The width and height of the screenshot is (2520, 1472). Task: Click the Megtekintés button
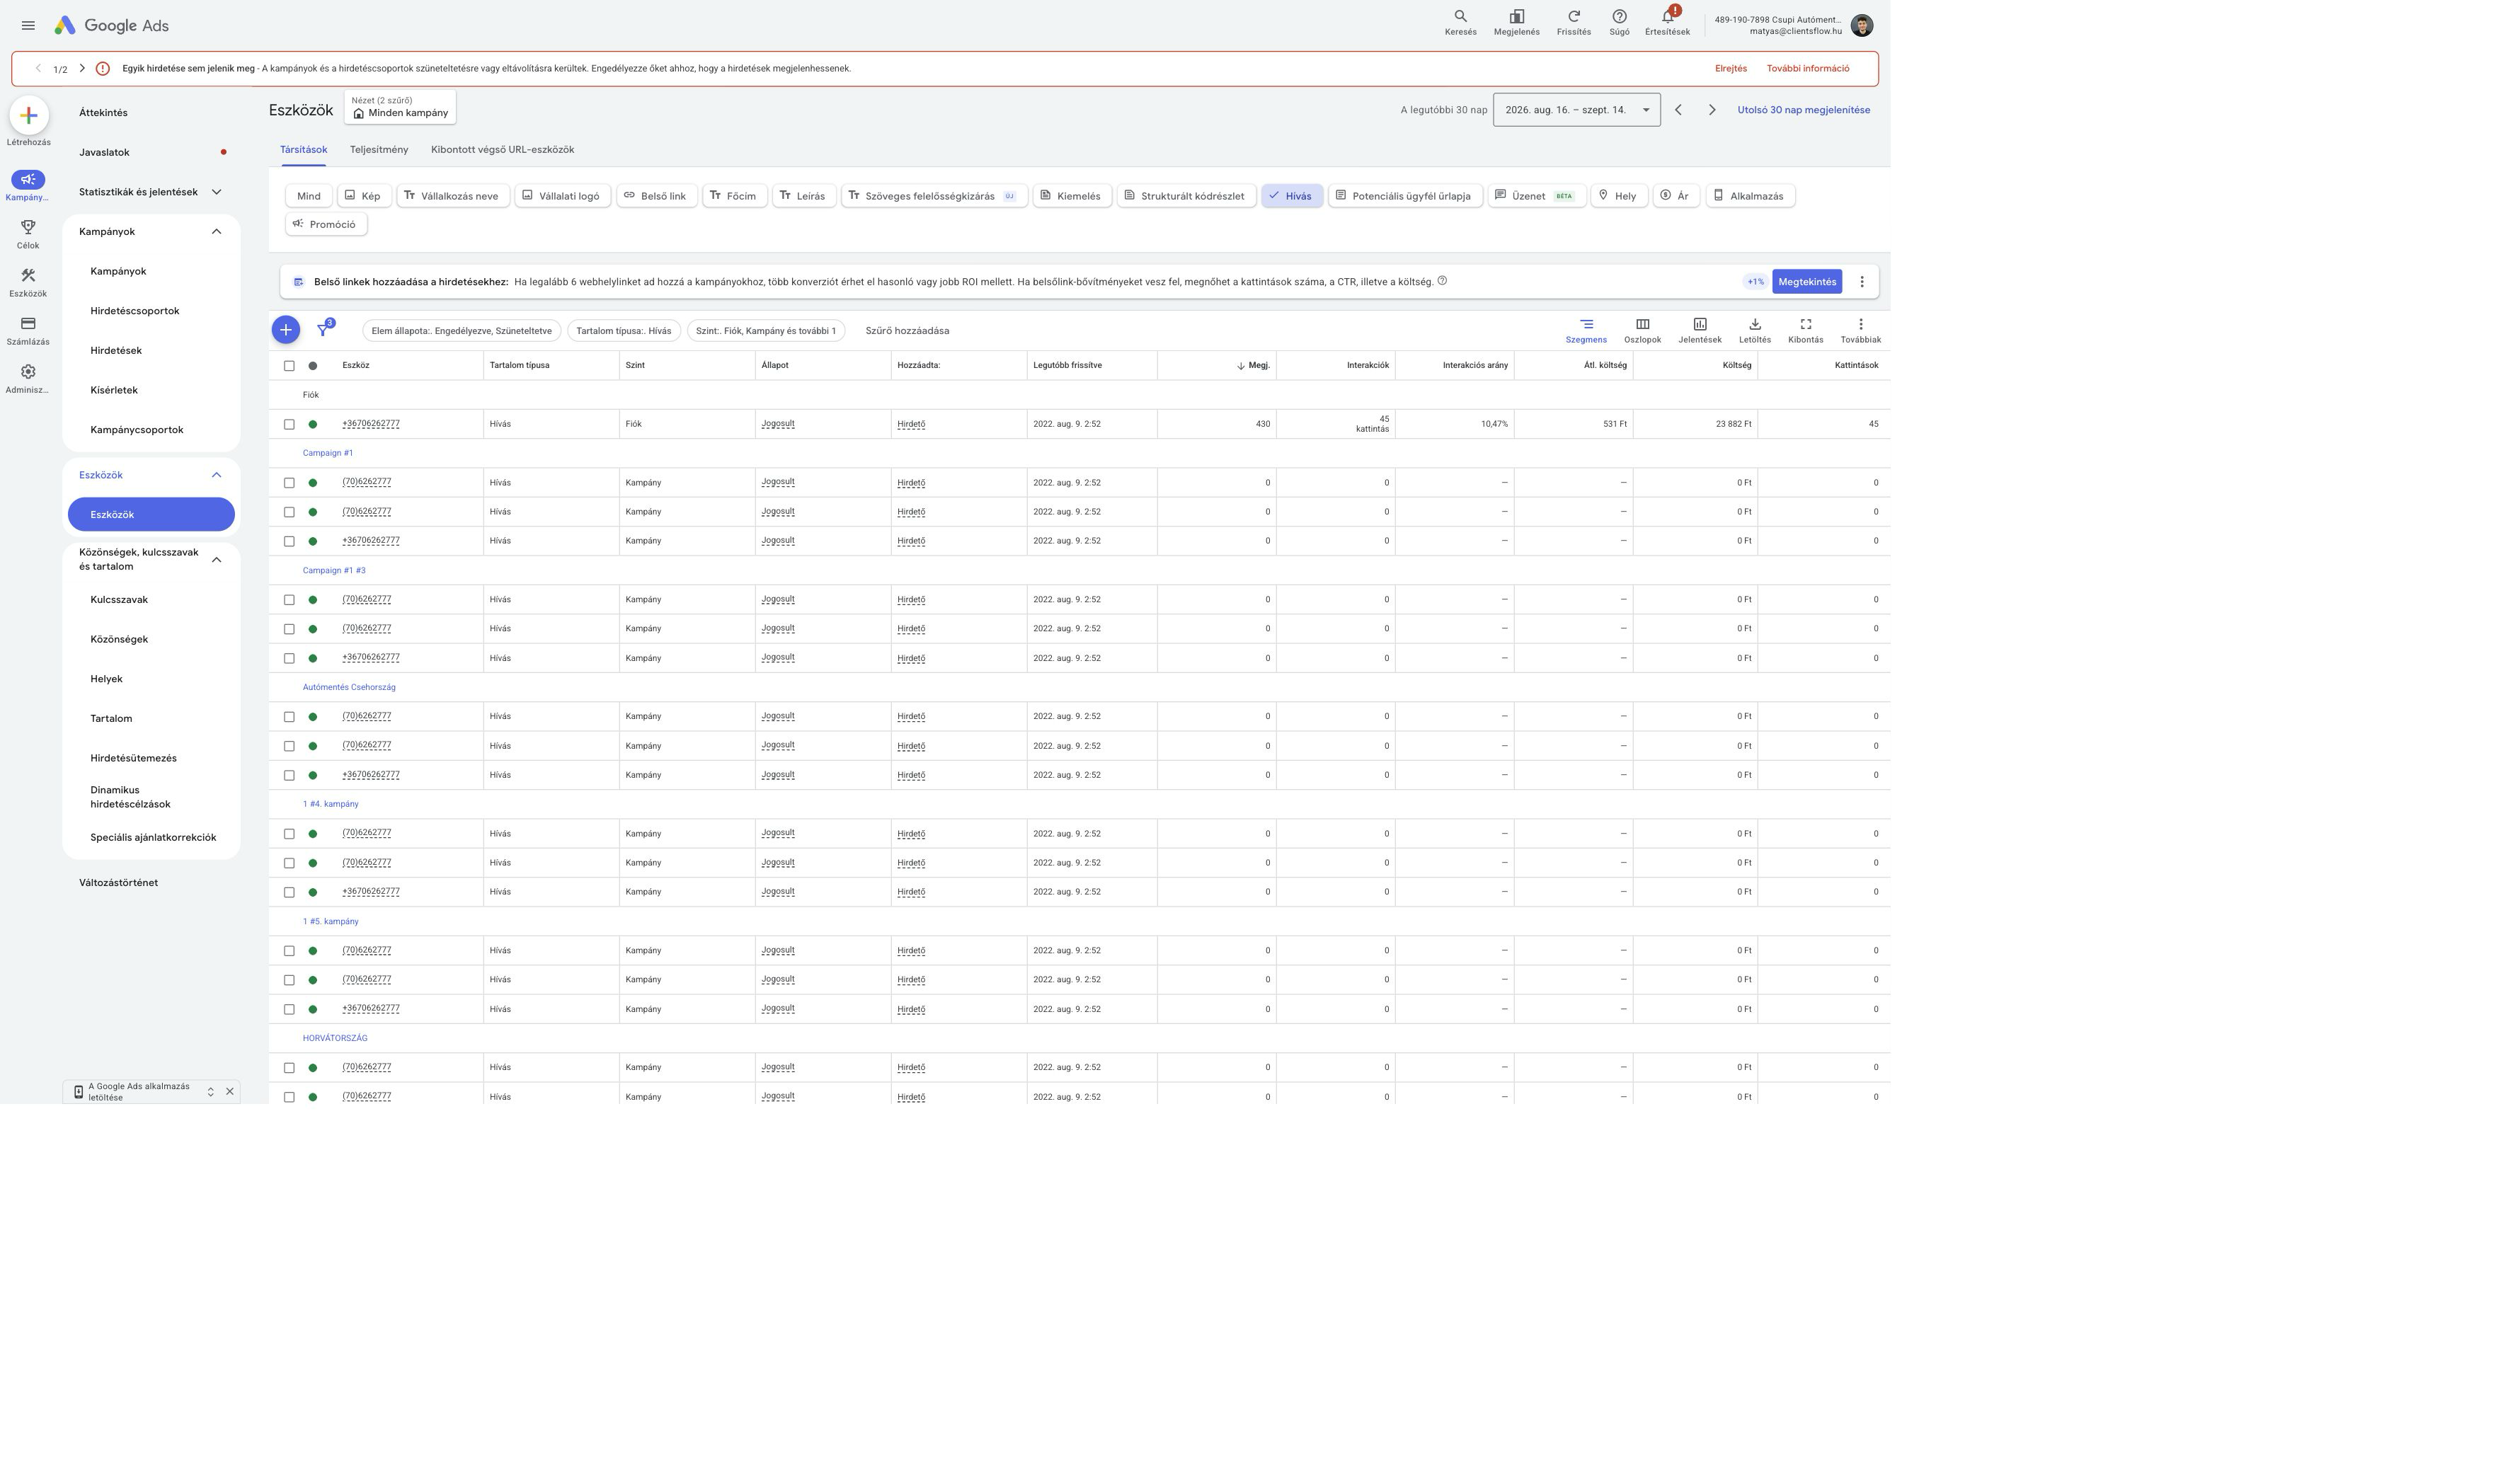coord(1806,282)
